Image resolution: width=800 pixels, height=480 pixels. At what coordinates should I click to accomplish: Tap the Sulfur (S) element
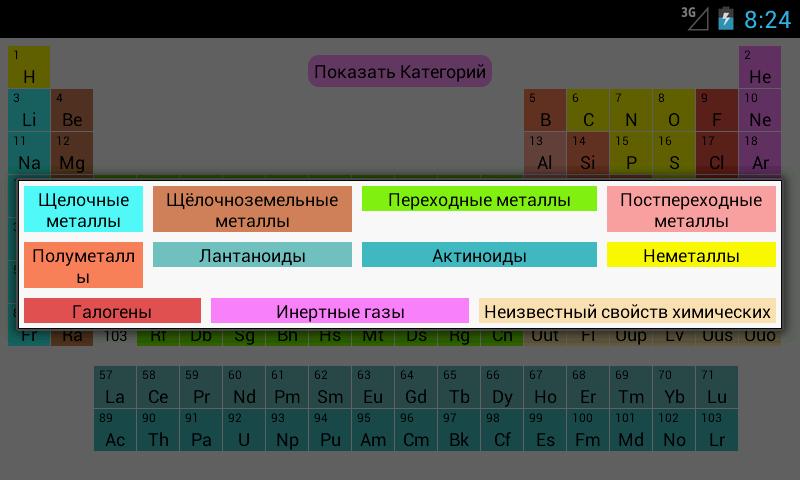674,153
